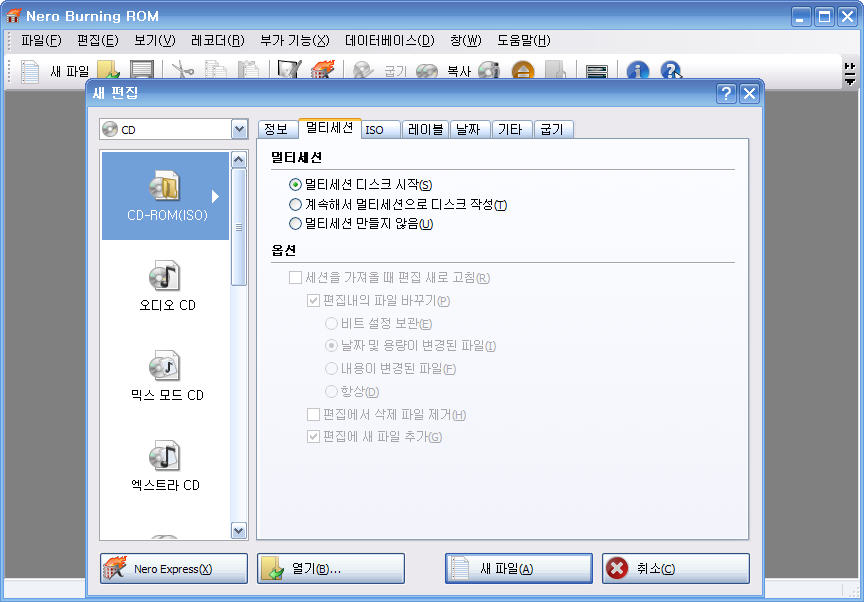
Task: Click compilation list scroll-down arrow
Action: [239, 531]
